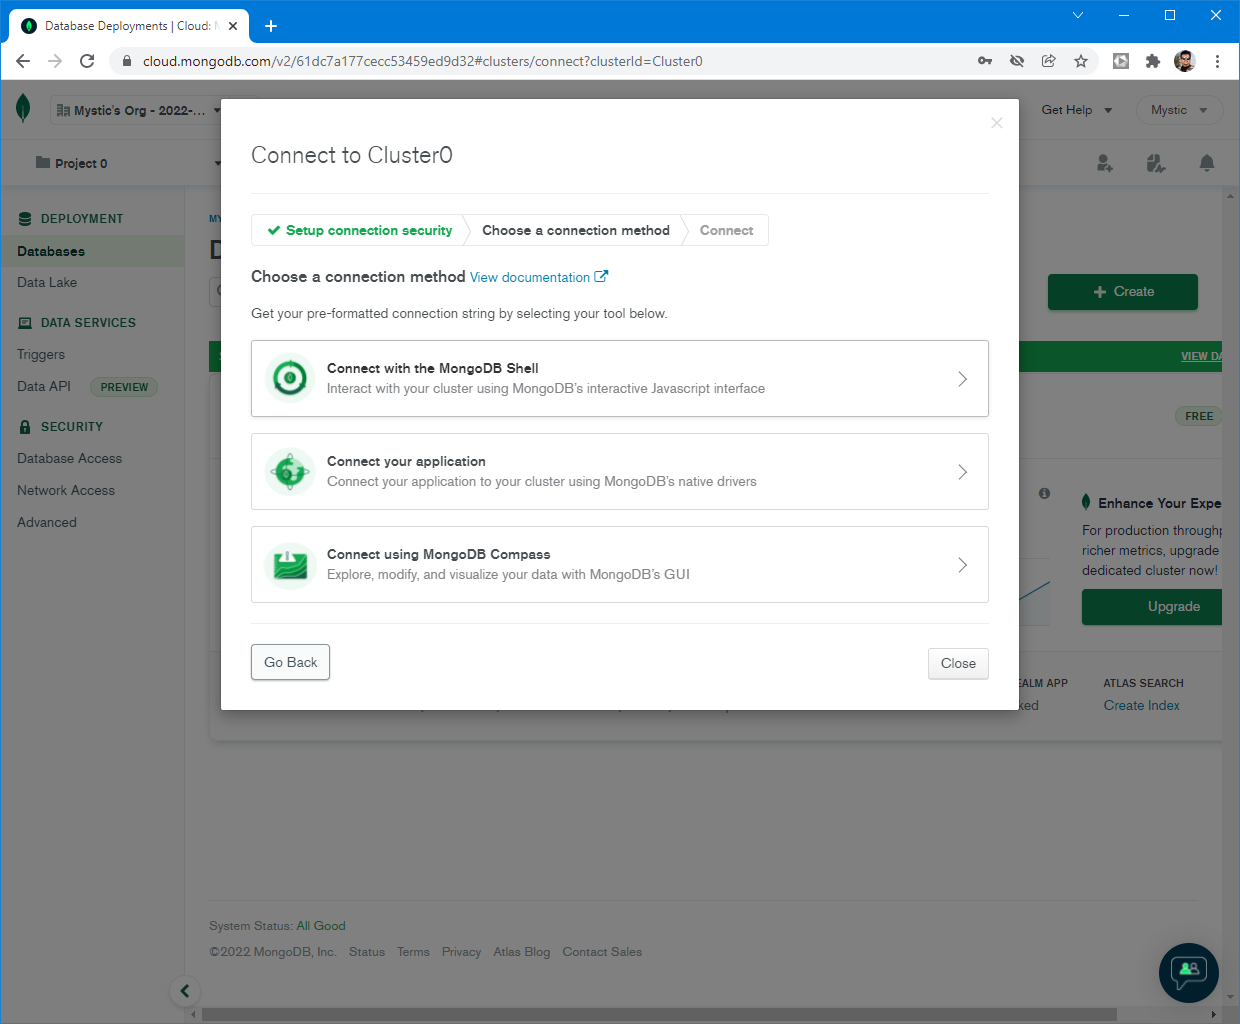Image resolution: width=1240 pixels, height=1024 pixels.
Task: Select the Connect step
Action: 727,230
